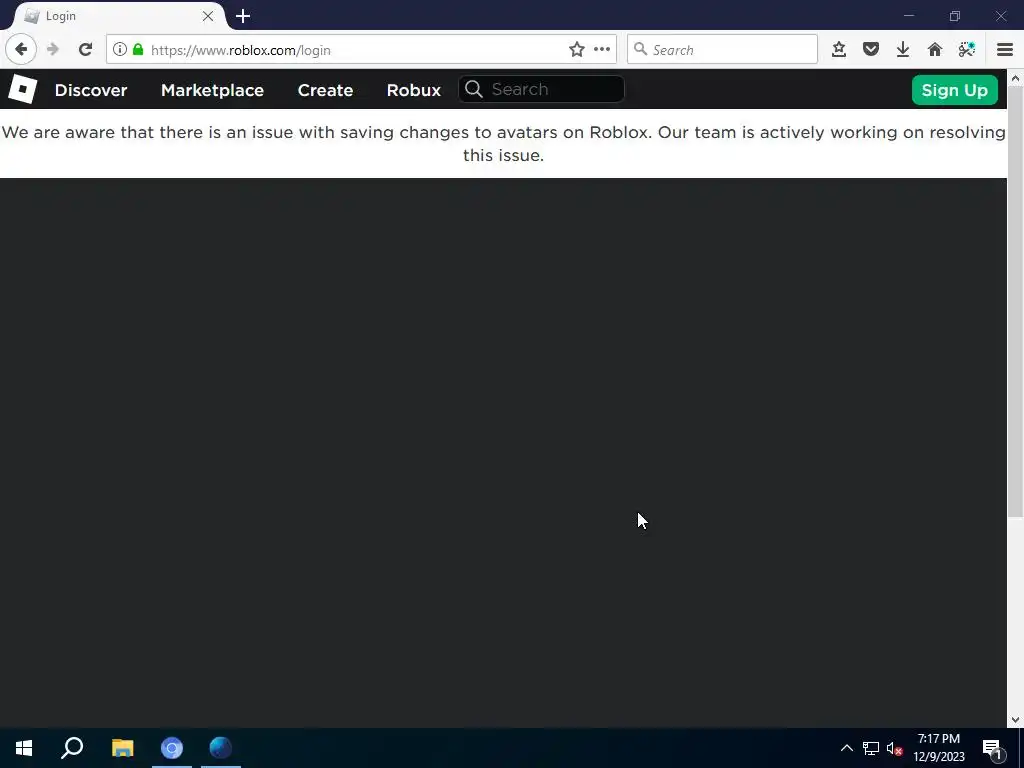Click the avatar issue notice text
Image resolution: width=1024 pixels, height=768 pixels.
click(x=503, y=144)
